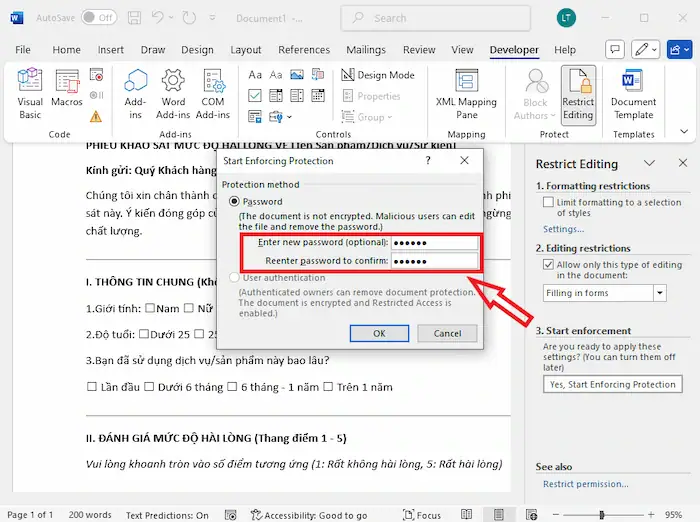This screenshot has height=522, width=700.
Task: Open Document Template settings
Action: [x=633, y=94]
